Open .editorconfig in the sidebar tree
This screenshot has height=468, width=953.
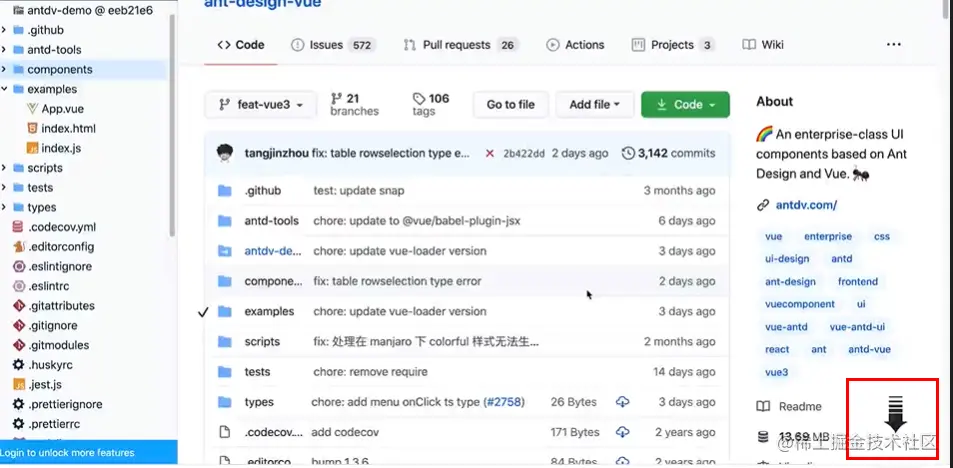click(61, 247)
